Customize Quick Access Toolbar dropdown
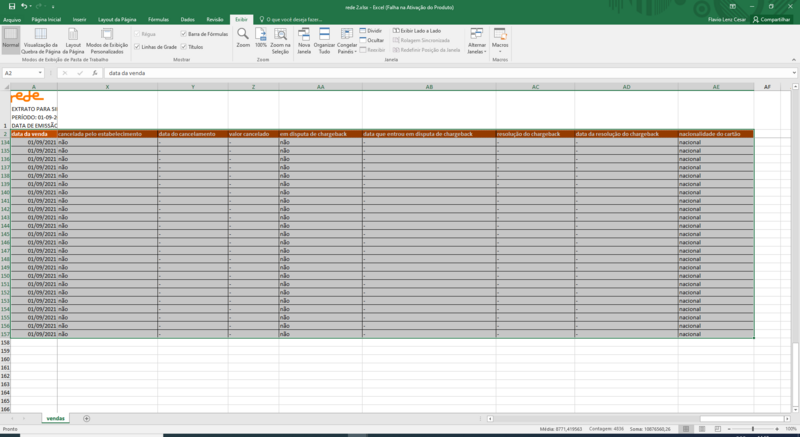Viewport: 800px width, 437px height. click(53, 7)
